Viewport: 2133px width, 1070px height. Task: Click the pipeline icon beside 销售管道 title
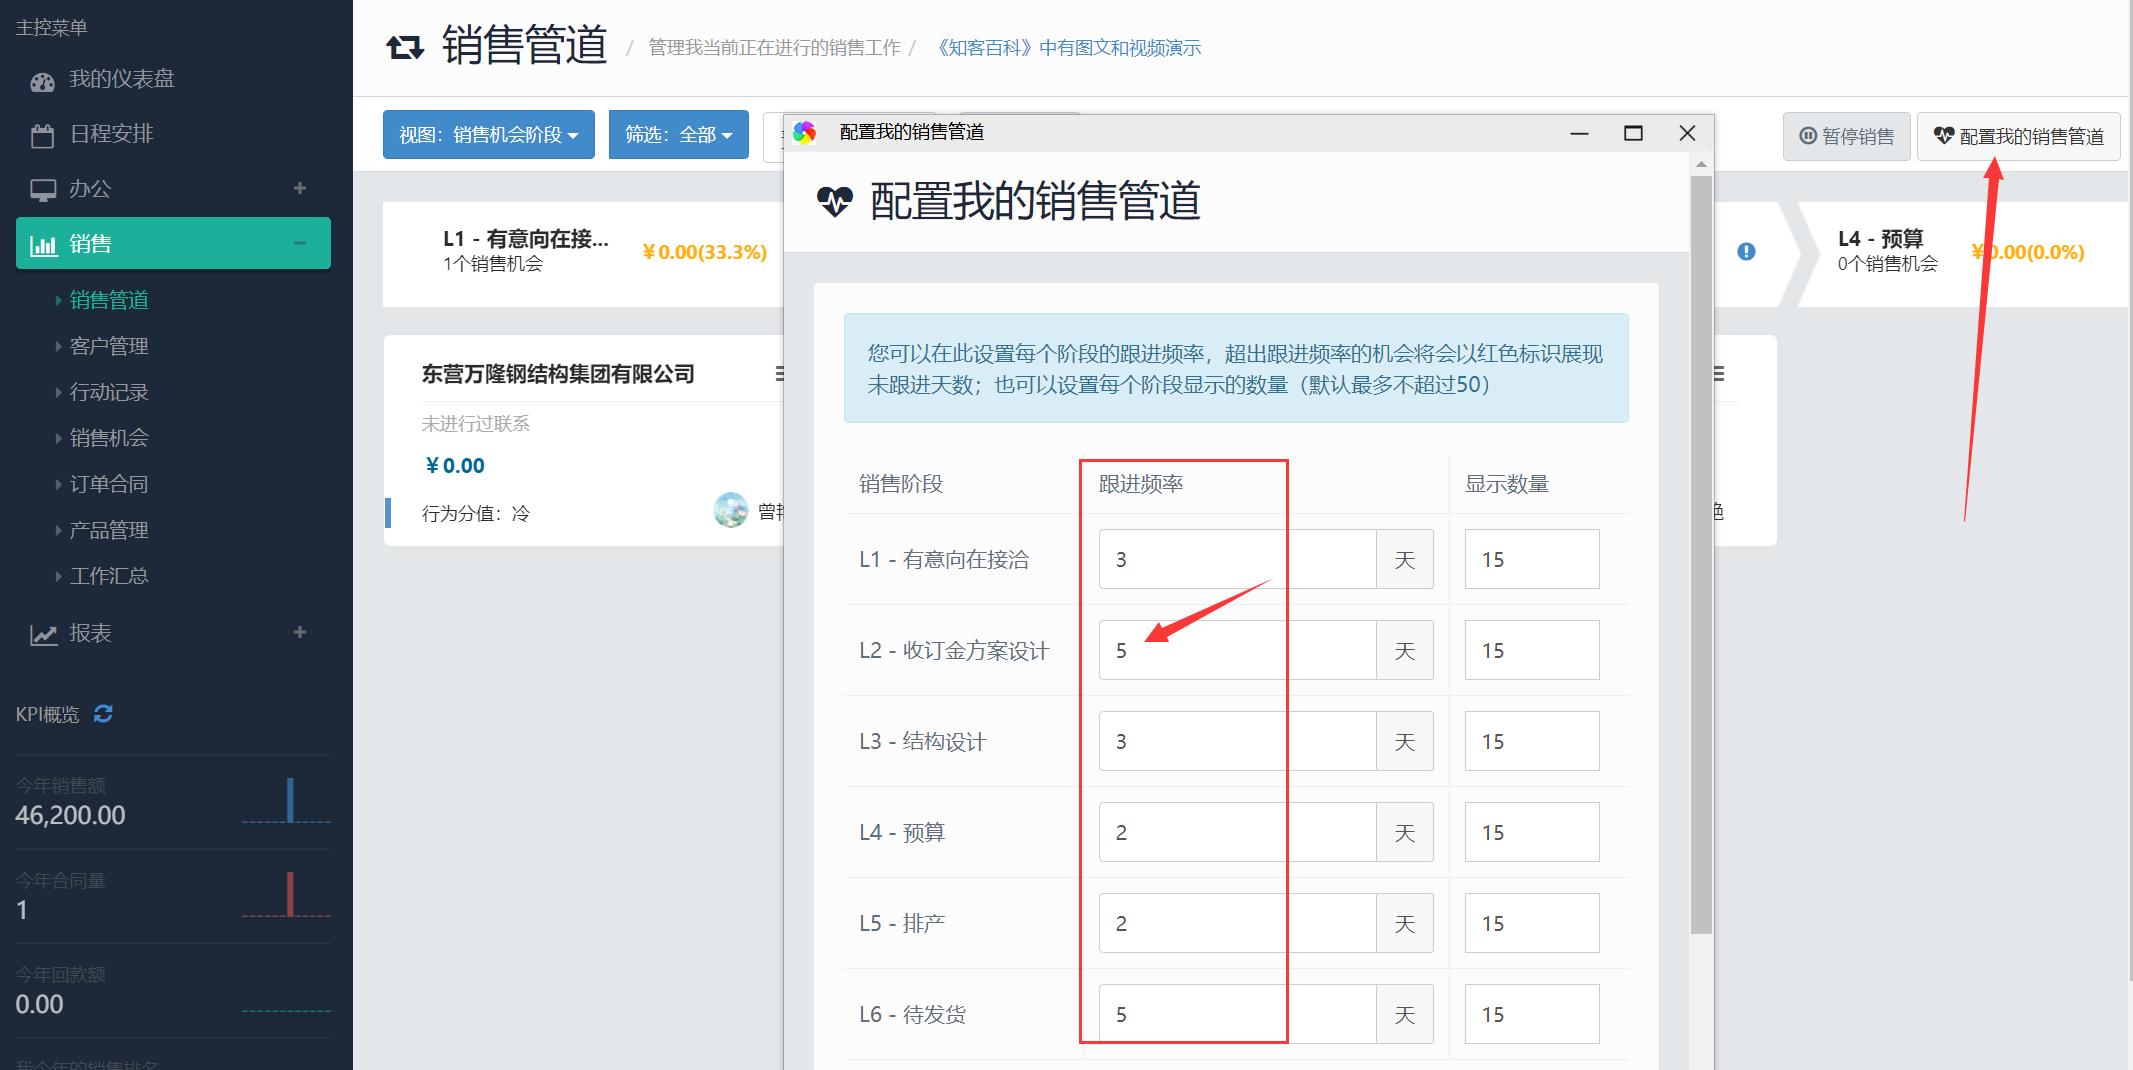tap(405, 46)
